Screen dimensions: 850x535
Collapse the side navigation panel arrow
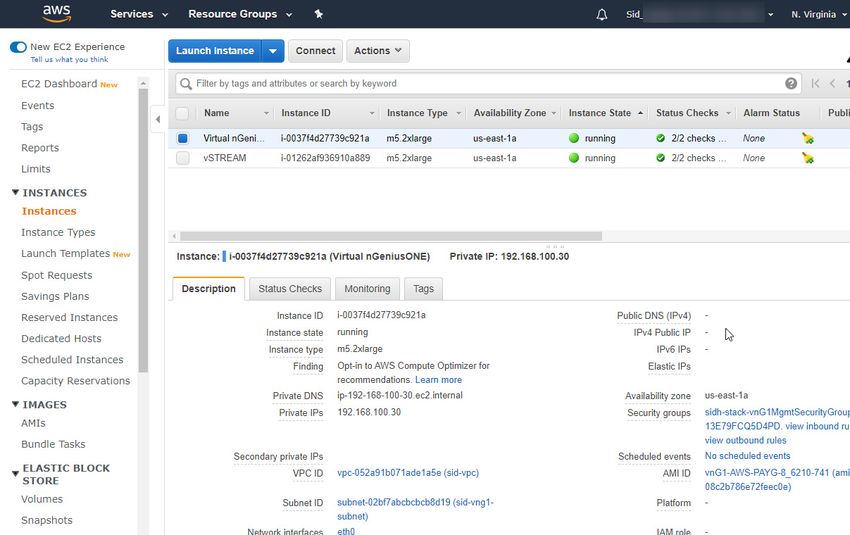[x=158, y=119]
